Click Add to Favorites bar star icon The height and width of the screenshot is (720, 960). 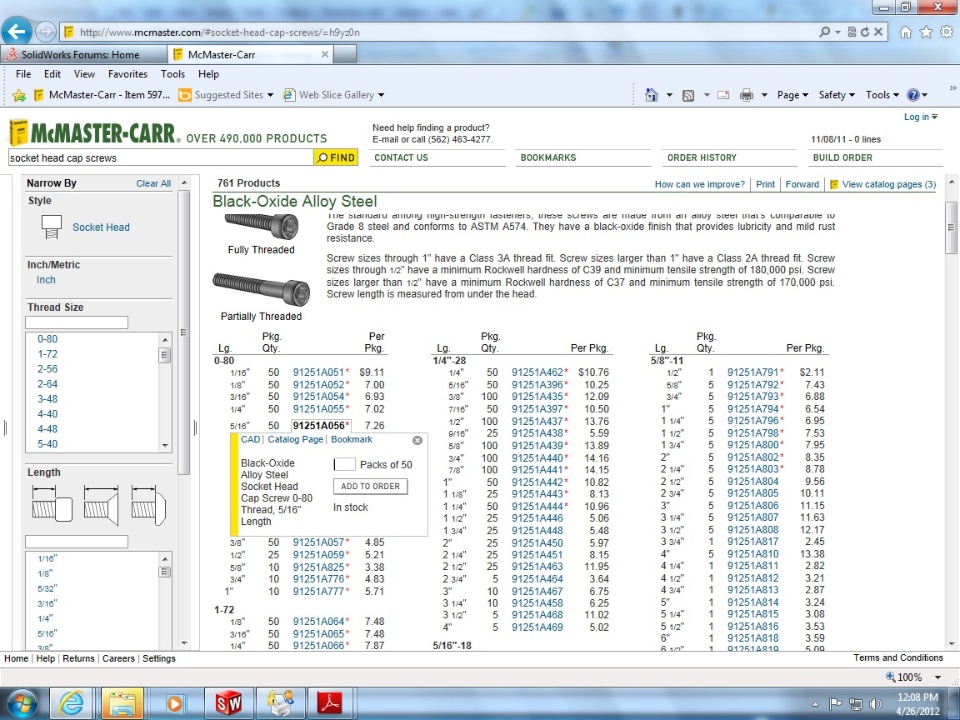pyautogui.click(x=19, y=95)
